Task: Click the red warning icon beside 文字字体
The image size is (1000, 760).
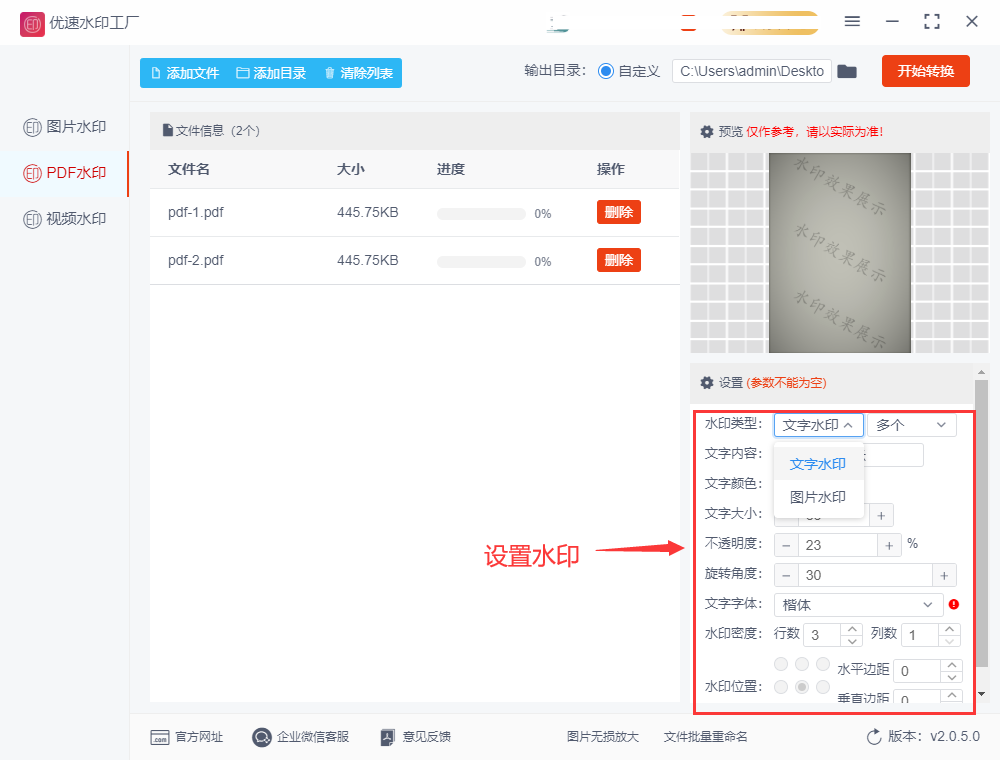Action: click(954, 604)
